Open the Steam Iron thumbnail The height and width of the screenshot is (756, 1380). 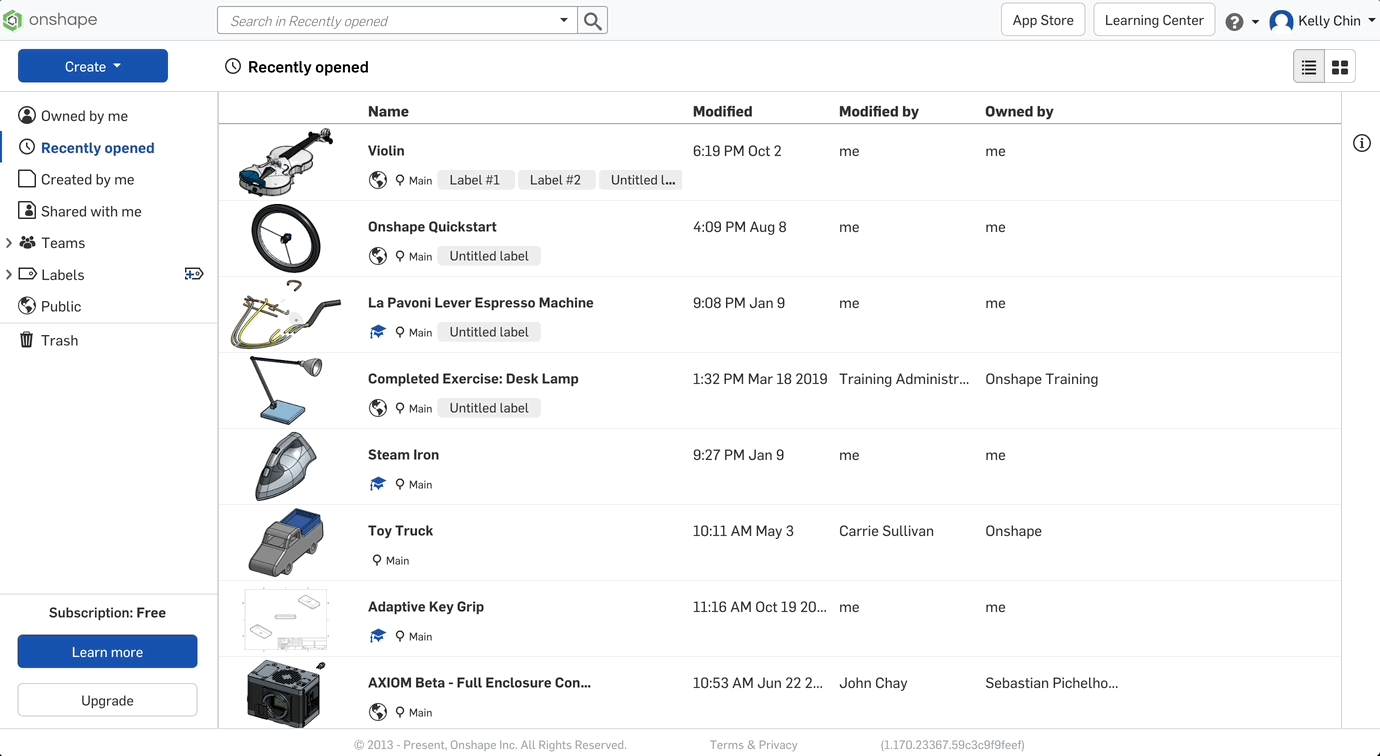[x=285, y=466]
